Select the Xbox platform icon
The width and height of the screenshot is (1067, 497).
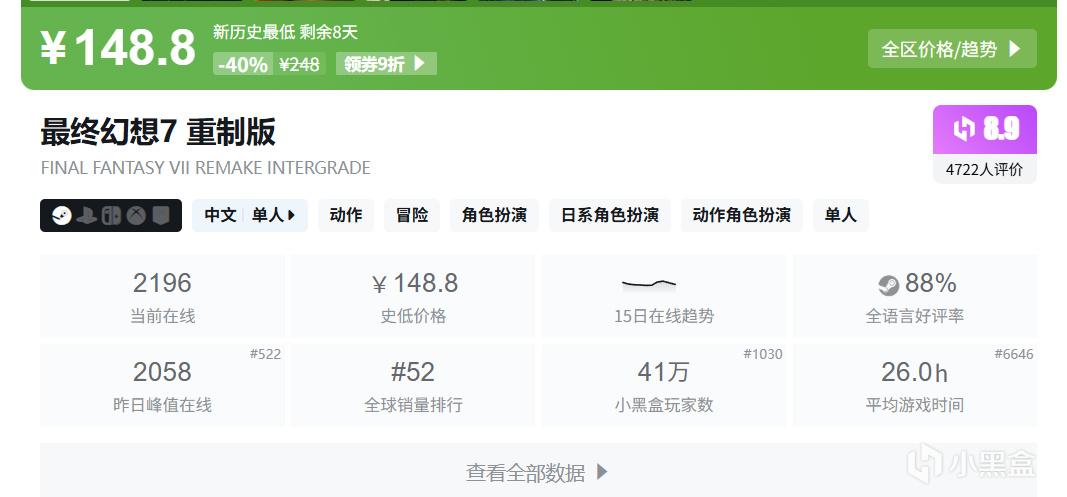click(x=136, y=216)
